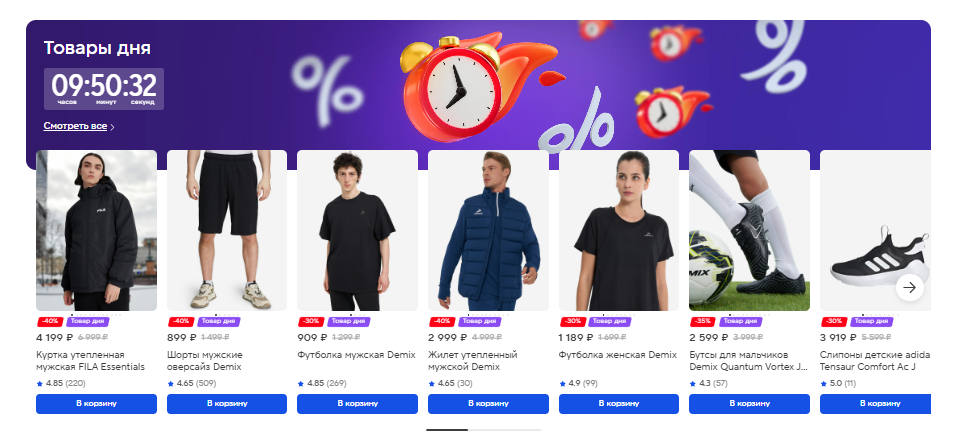Click the star rating 4.3 (57)
This screenshot has width=963, height=447.
click(x=708, y=383)
